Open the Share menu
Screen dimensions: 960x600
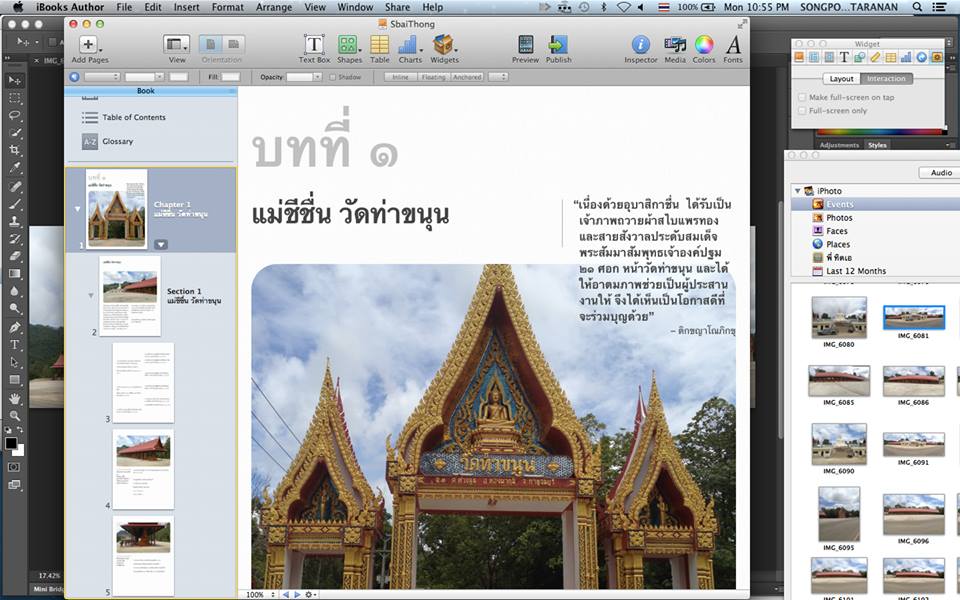[397, 7]
